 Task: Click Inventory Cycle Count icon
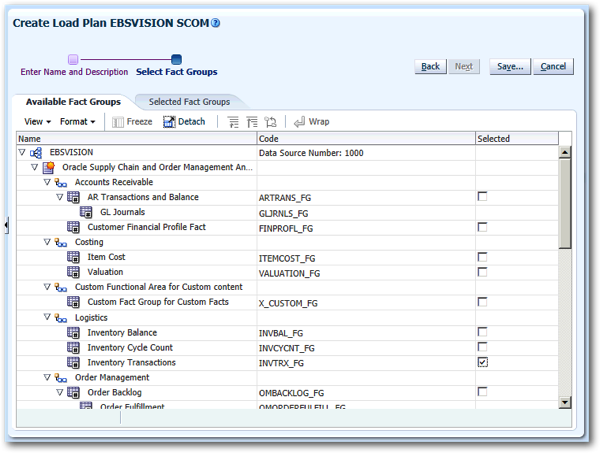(73, 348)
